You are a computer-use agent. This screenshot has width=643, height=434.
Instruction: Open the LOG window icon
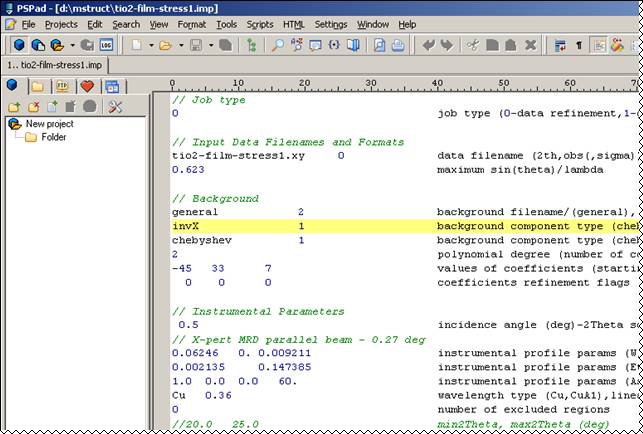(106, 45)
